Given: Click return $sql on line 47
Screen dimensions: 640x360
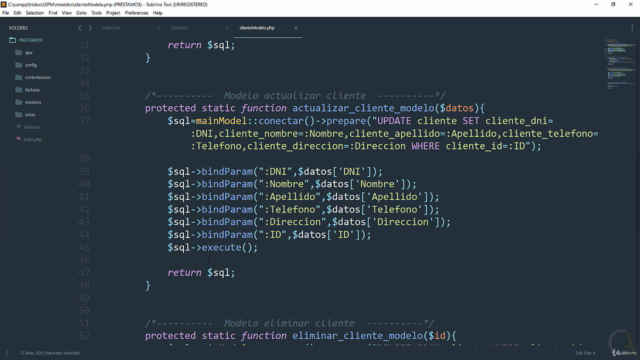Looking at the screenshot, I should [x=201, y=273].
